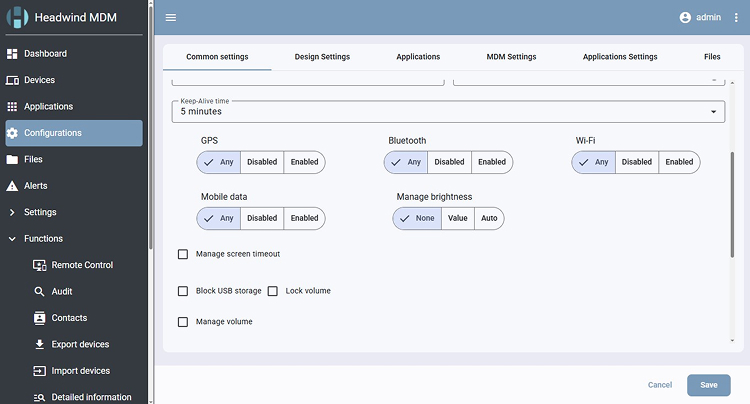Image resolution: width=750 pixels, height=404 pixels.
Task: Set Bluetooth to Any
Action: (x=406, y=162)
